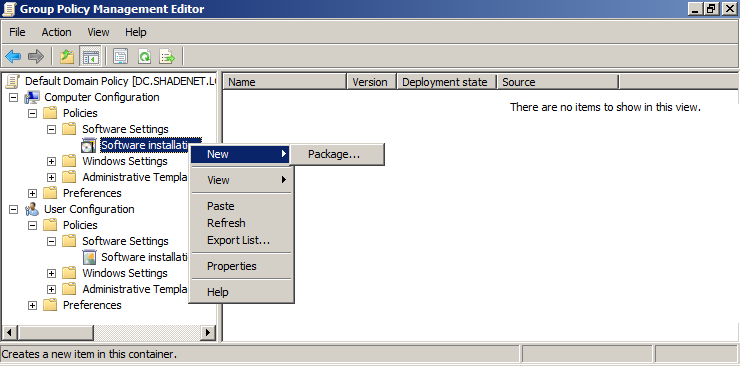This screenshot has width=740, height=366.
Task: Collapse User Configuration Software Settings
Action: [51, 241]
